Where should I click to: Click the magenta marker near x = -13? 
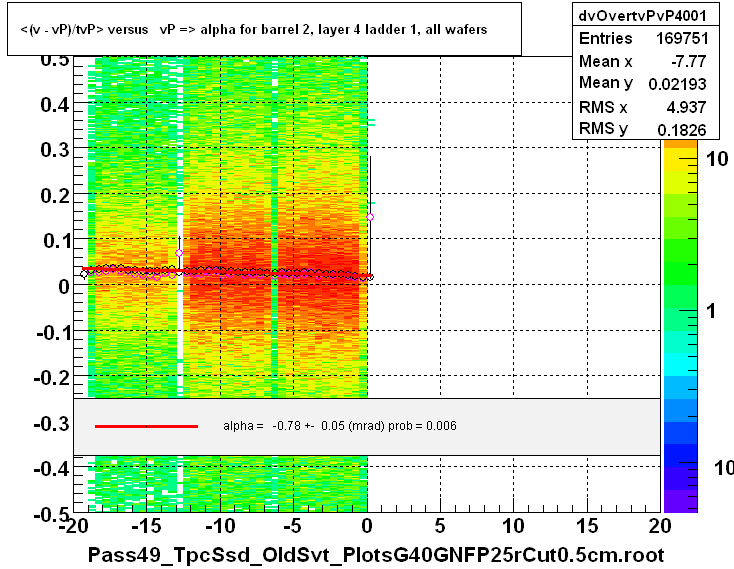click(179, 253)
